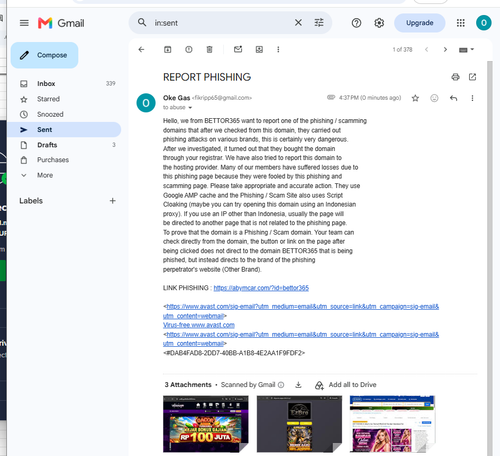Open the main menu hamburger icon
The height and width of the screenshot is (456, 500).
coord(24,23)
